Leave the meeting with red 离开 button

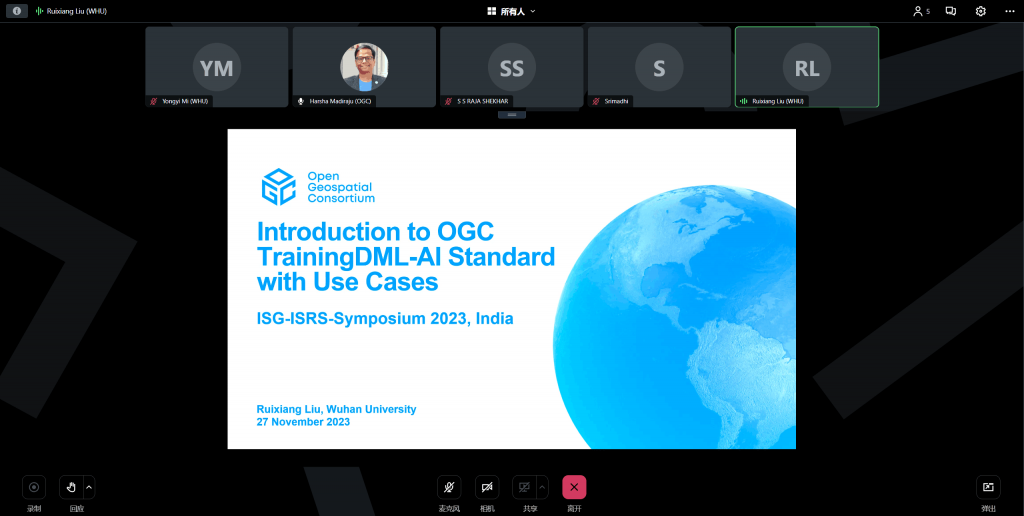tap(574, 487)
